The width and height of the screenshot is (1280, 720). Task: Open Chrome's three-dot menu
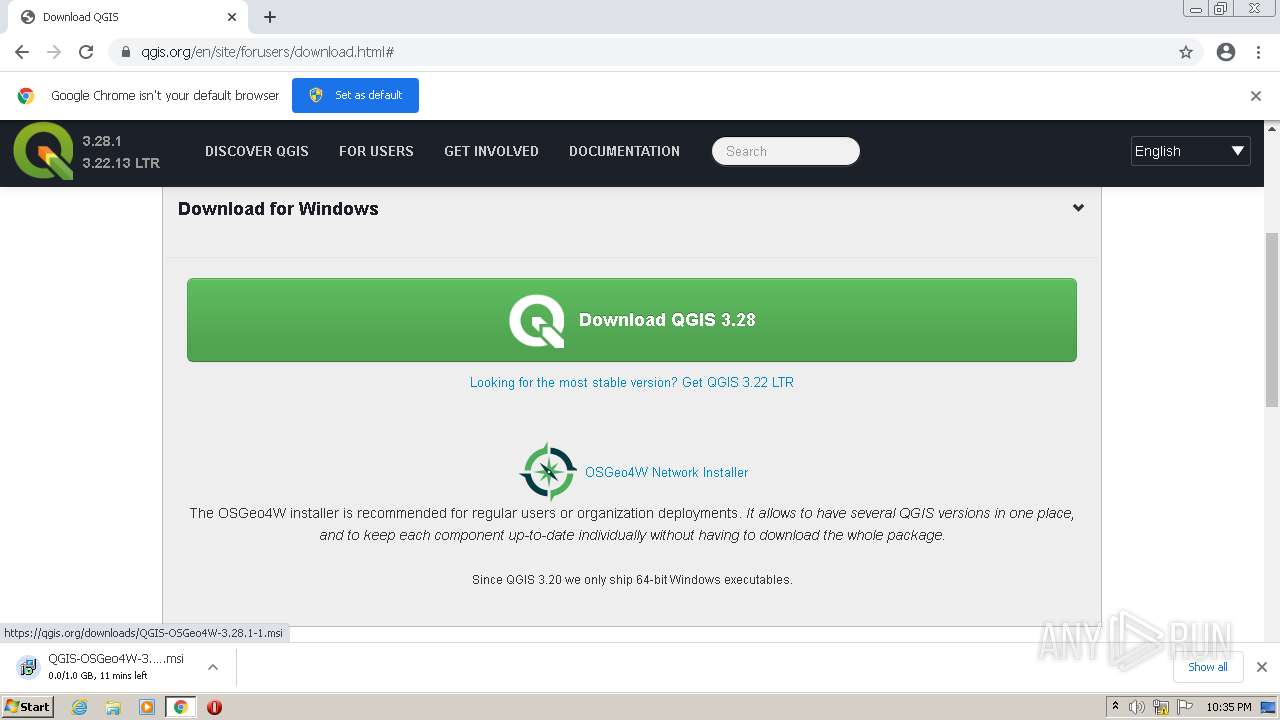[1258, 52]
